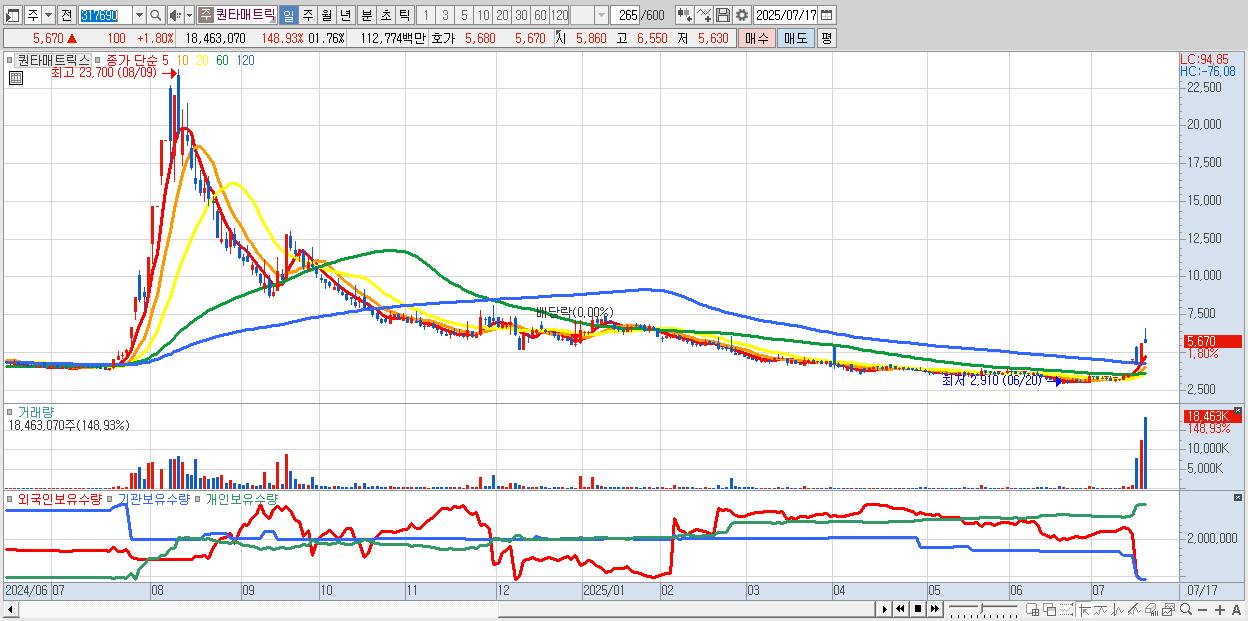Click the 퀀타매트릭스 chart legend label
This screenshot has height=621, width=1248.
point(53,60)
